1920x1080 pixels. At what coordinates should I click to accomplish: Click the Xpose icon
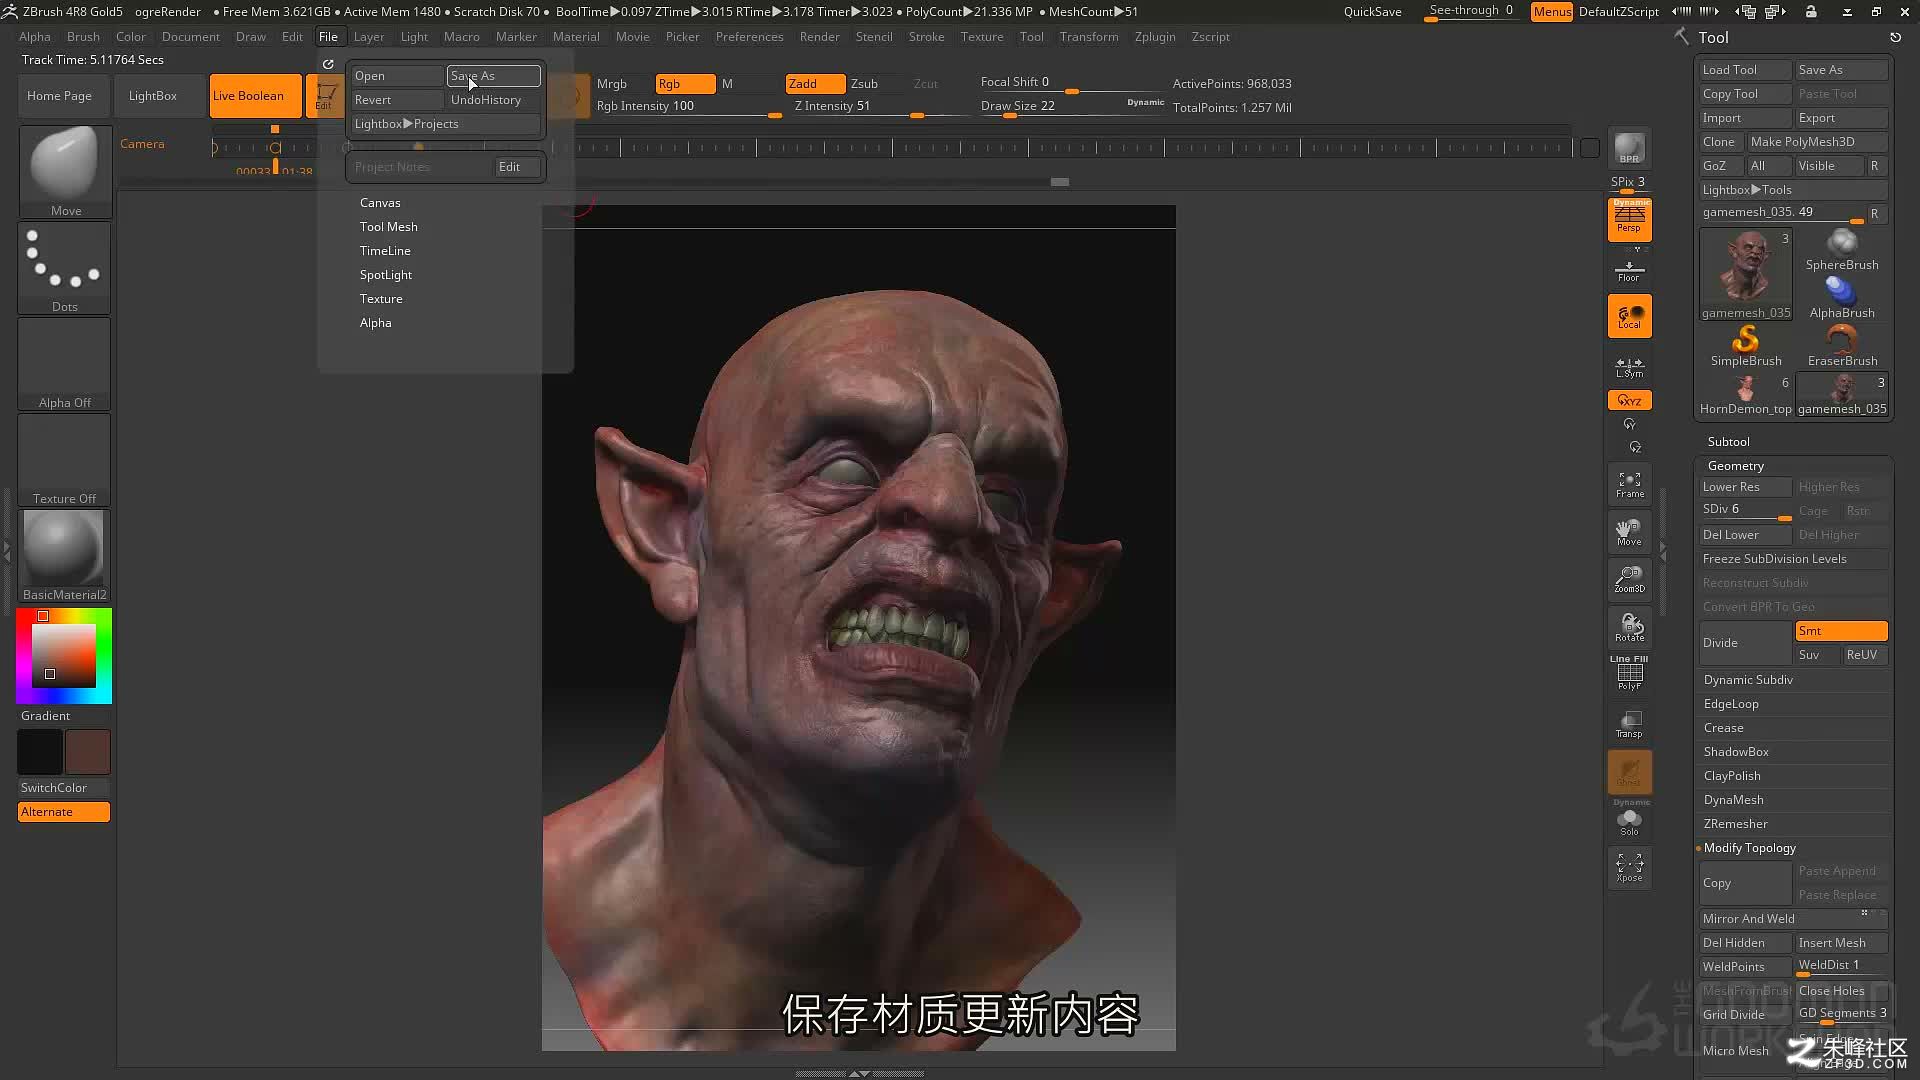(1629, 867)
